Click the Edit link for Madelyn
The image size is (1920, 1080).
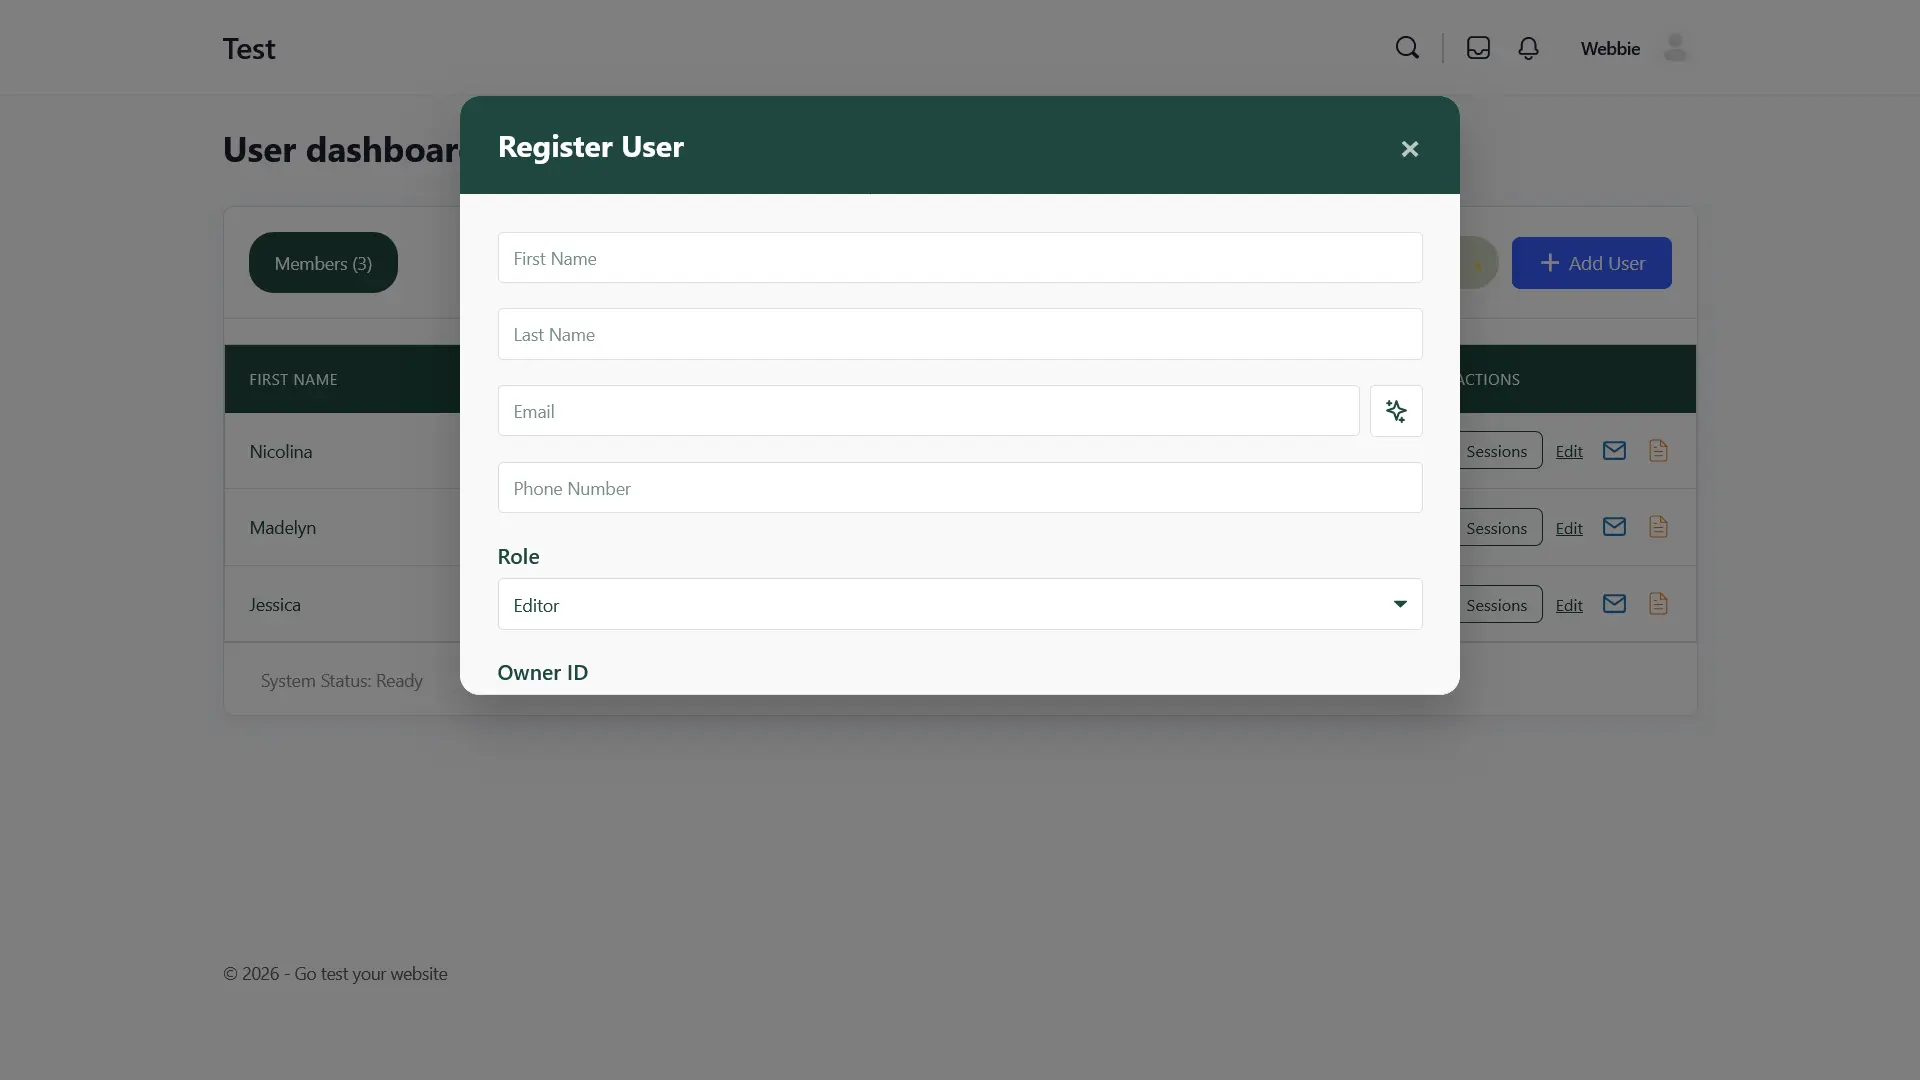coord(1568,528)
